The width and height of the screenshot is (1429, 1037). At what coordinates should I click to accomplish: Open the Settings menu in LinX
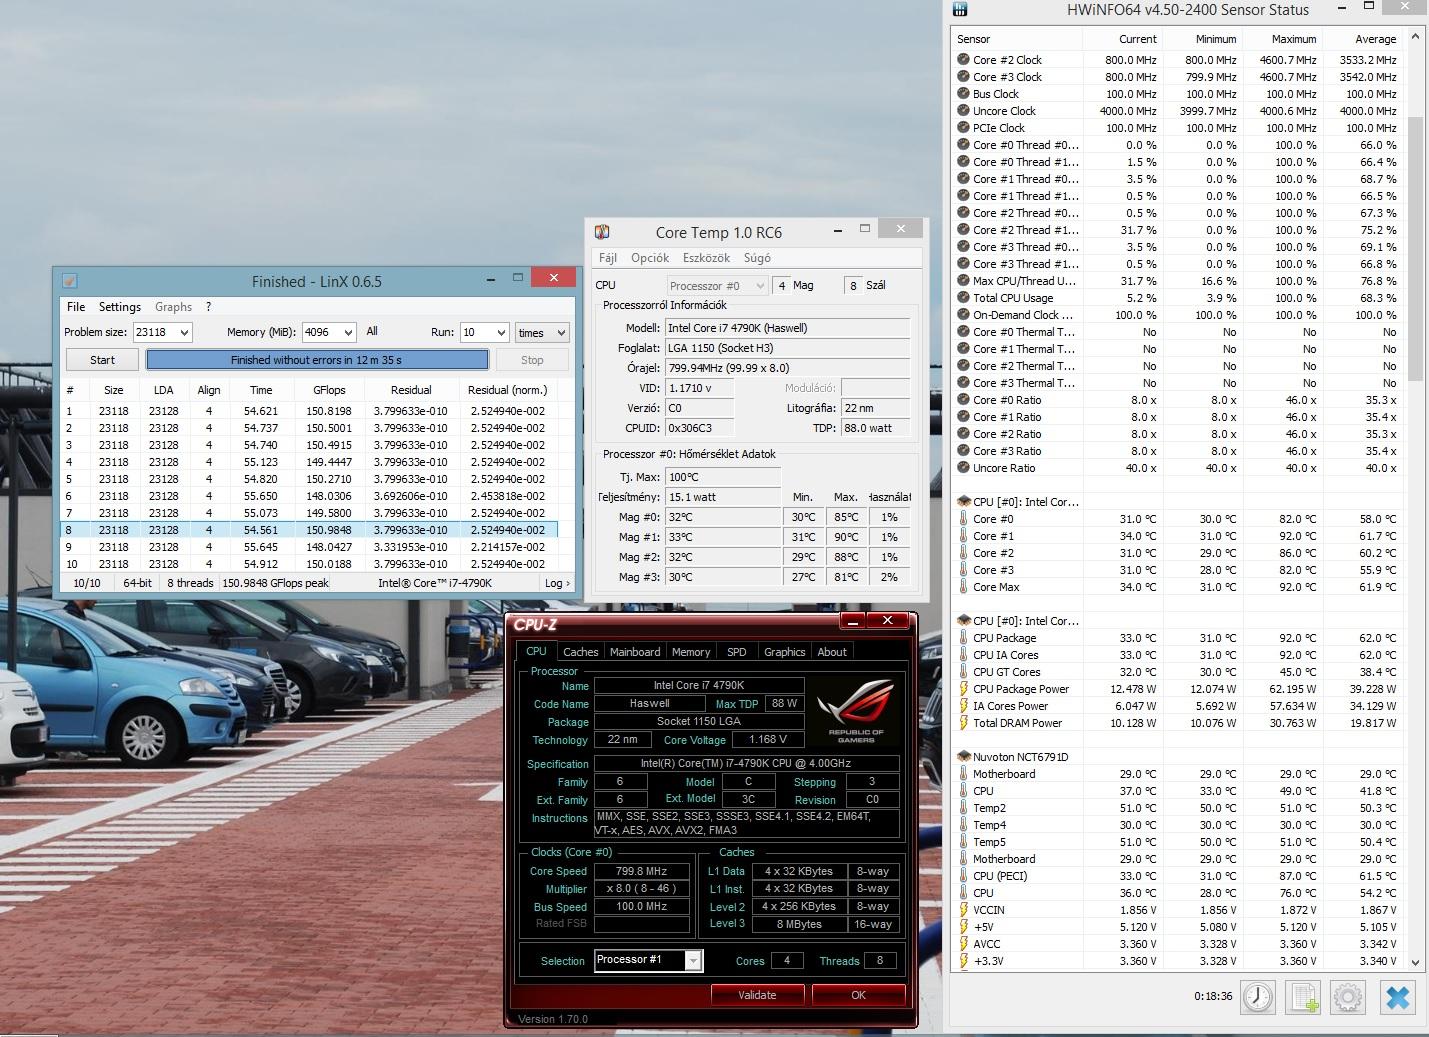point(120,307)
